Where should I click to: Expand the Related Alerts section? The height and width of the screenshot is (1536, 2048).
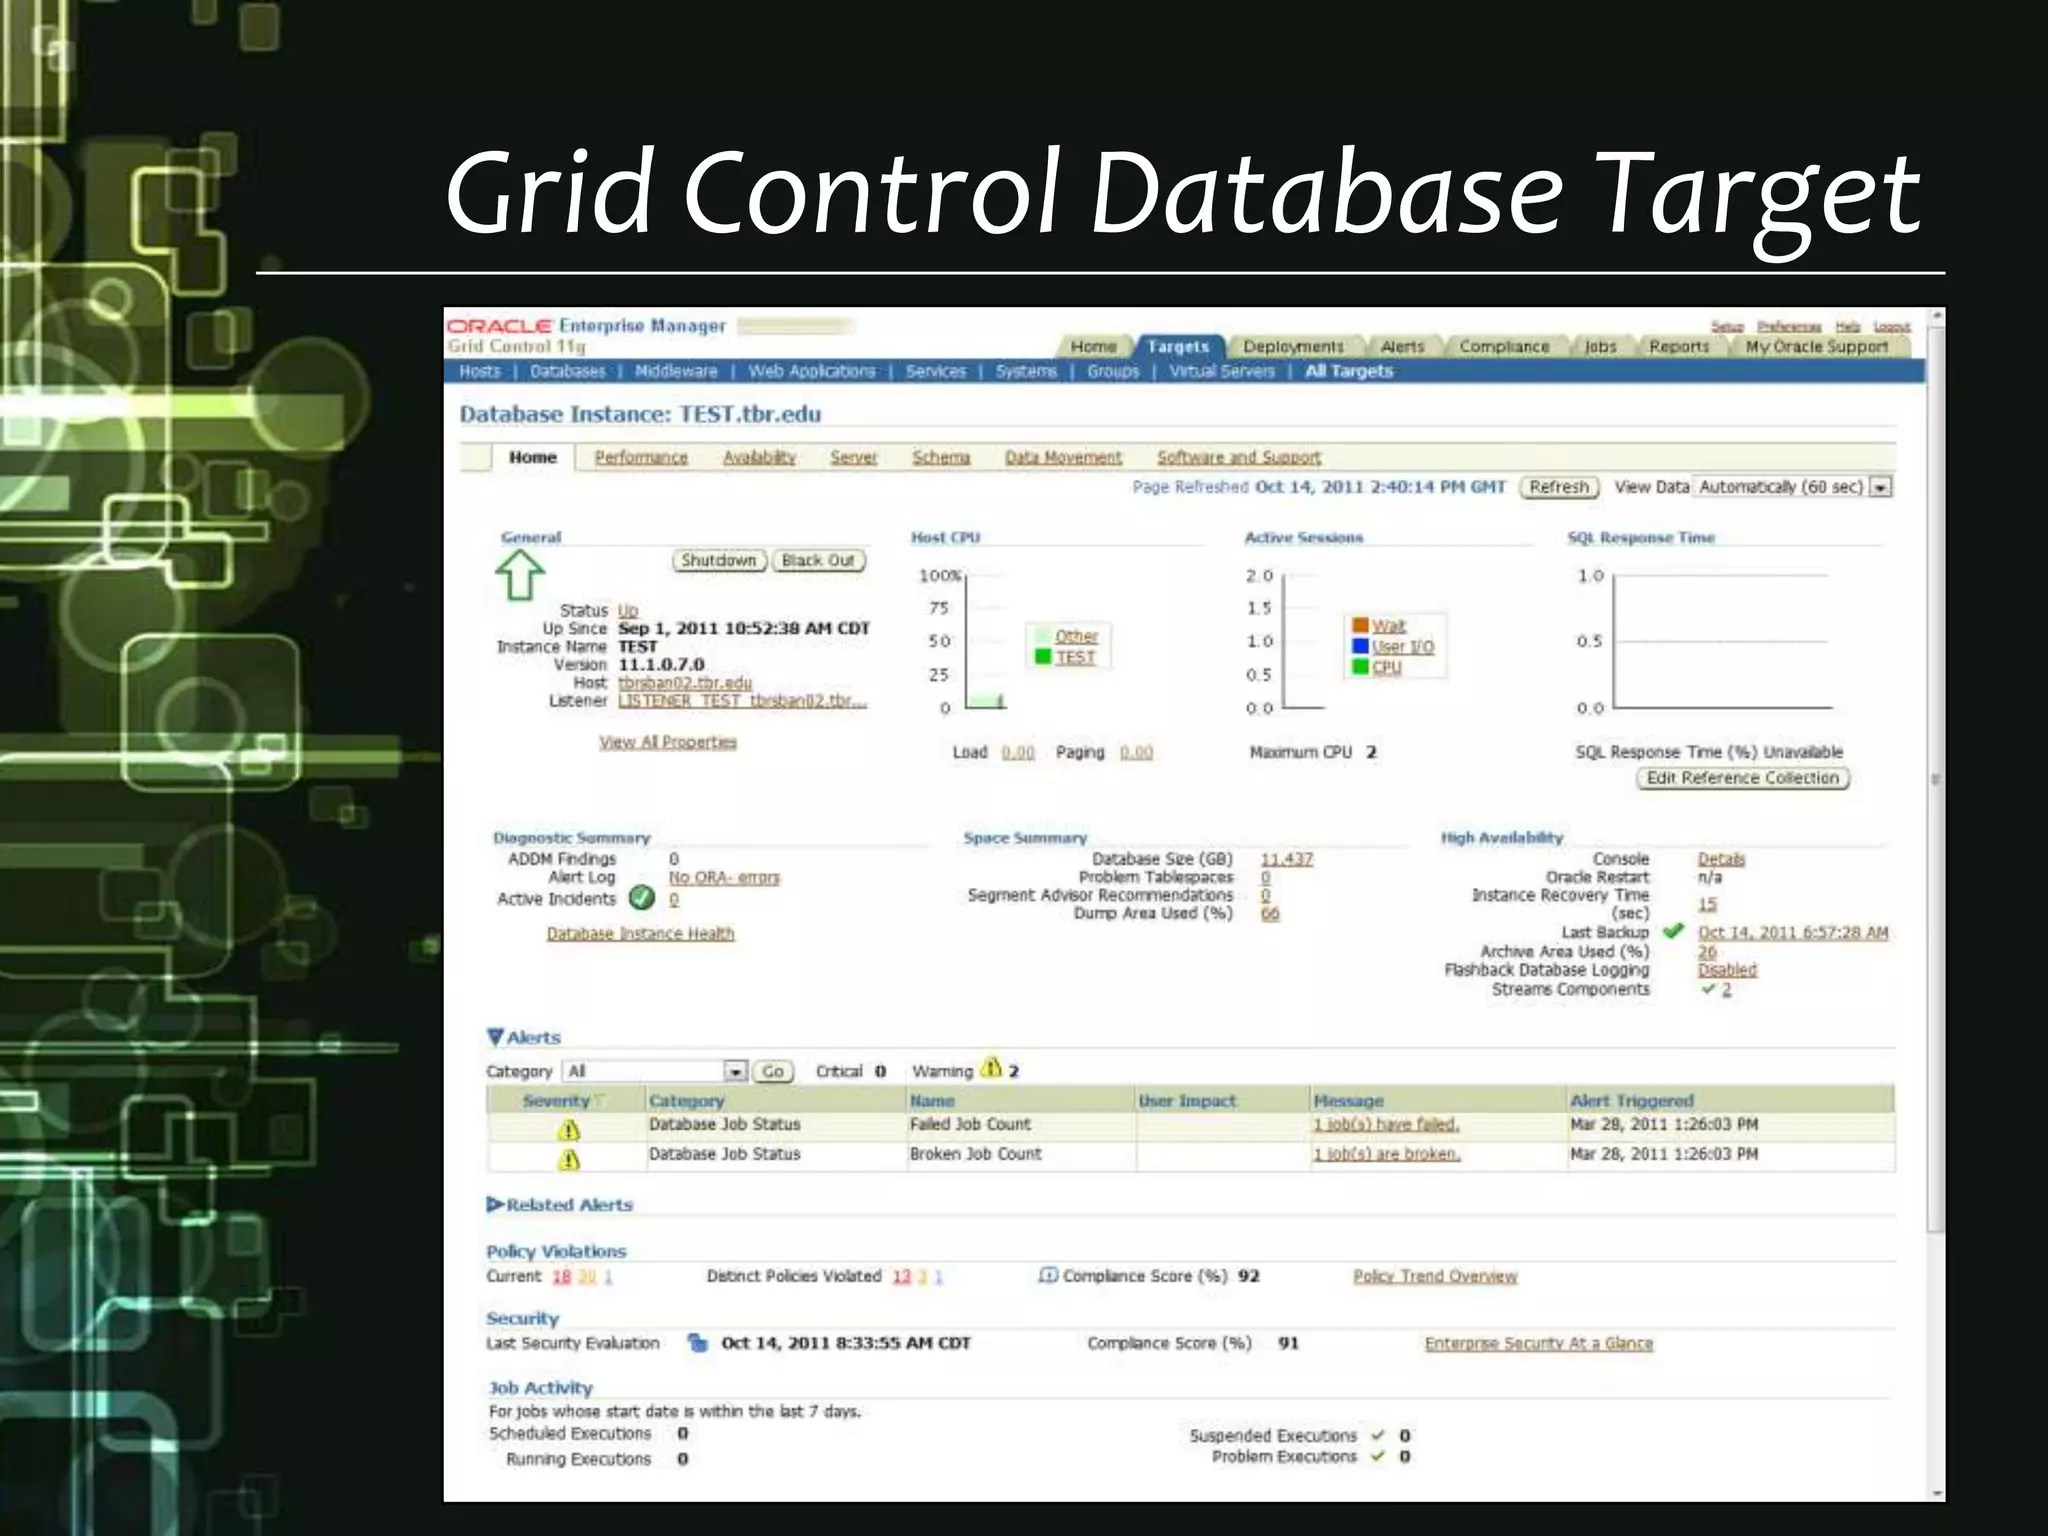(x=495, y=1204)
